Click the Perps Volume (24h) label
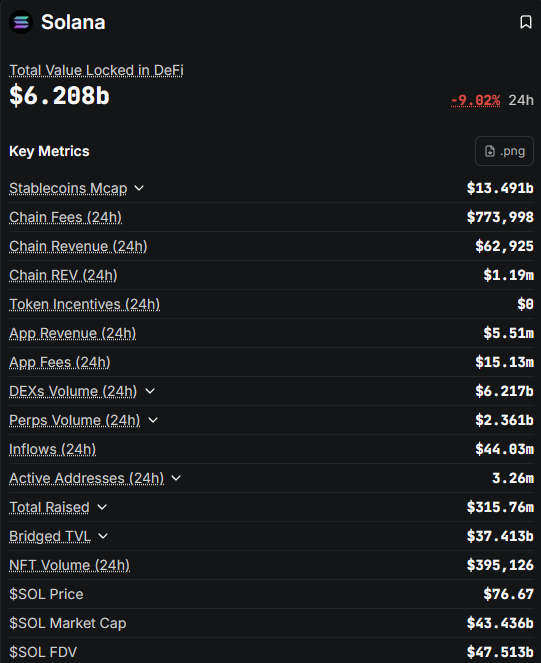Screen dimensions: 541x663 (x=74, y=420)
